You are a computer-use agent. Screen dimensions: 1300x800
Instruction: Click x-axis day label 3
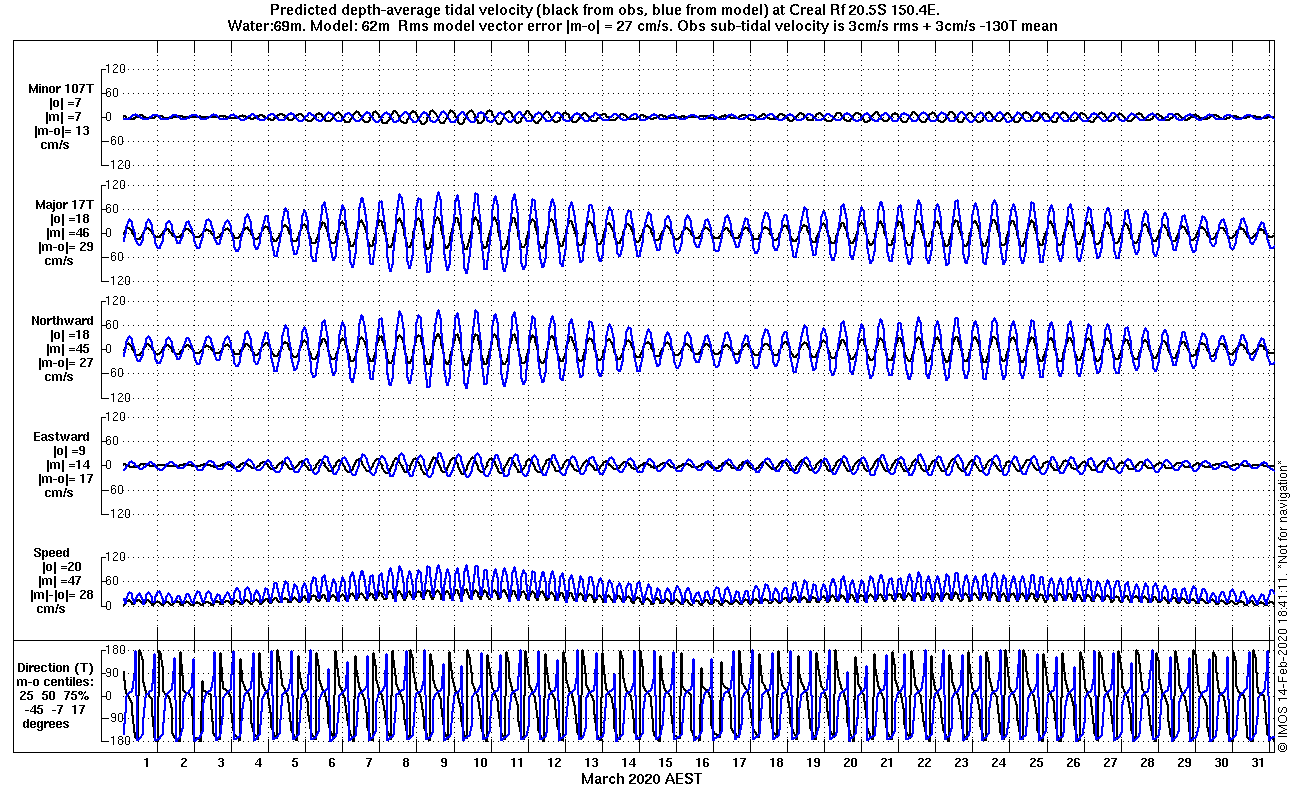pos(220,763)
